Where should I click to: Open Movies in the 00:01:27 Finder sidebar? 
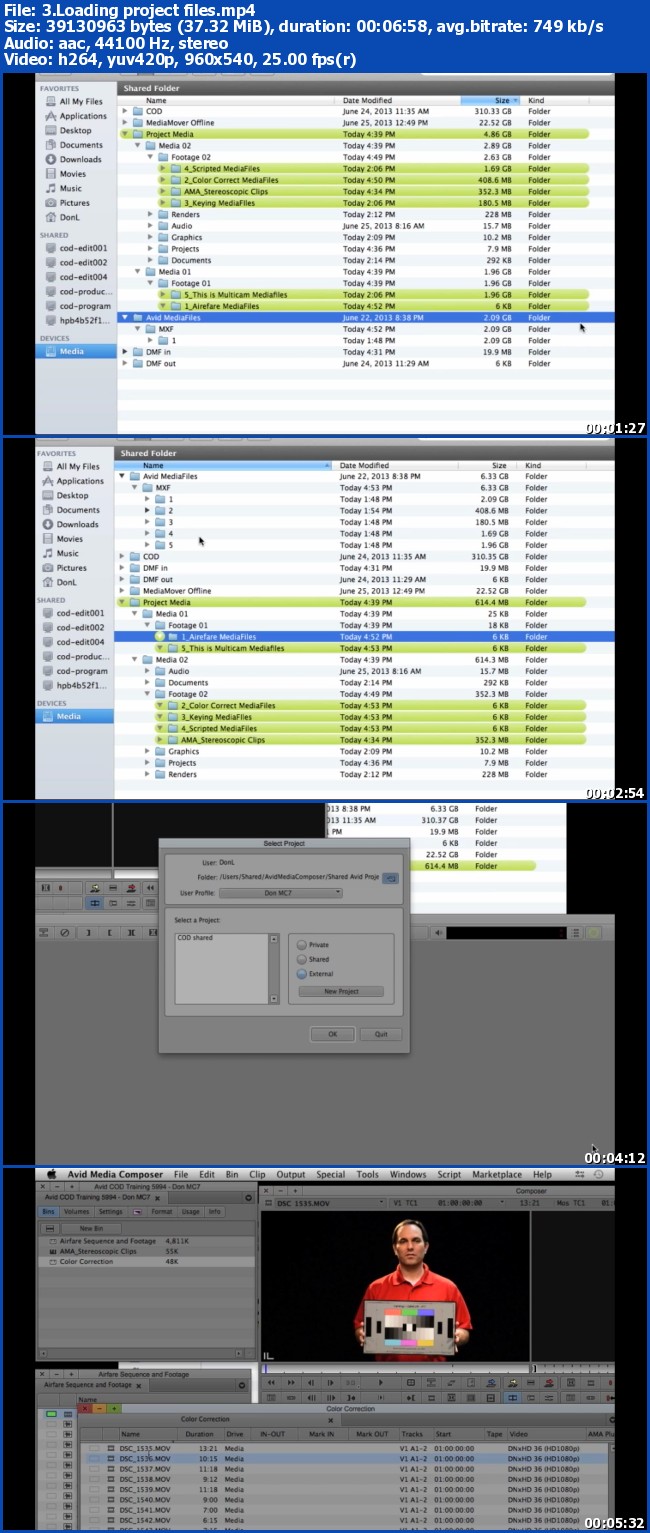point(65,174)
